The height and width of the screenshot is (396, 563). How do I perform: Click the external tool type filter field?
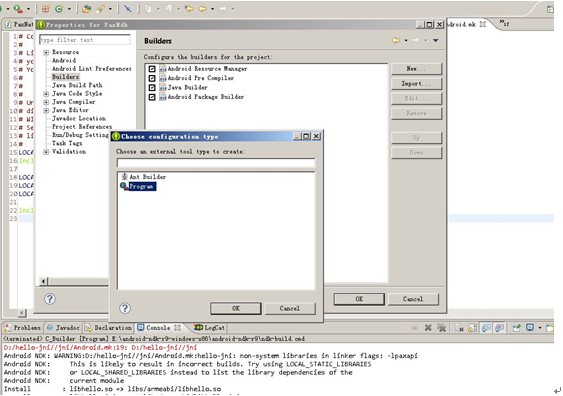click(x=216, y=163)
